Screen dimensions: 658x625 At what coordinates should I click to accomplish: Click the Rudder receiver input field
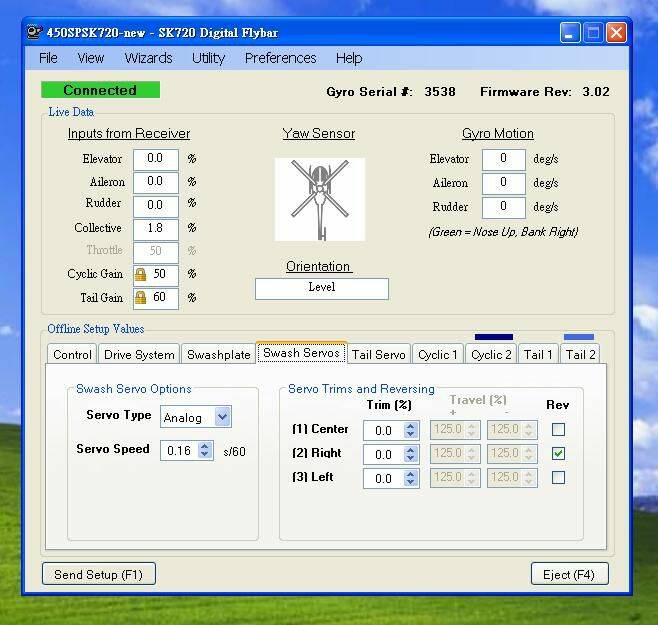pos(156,206)
